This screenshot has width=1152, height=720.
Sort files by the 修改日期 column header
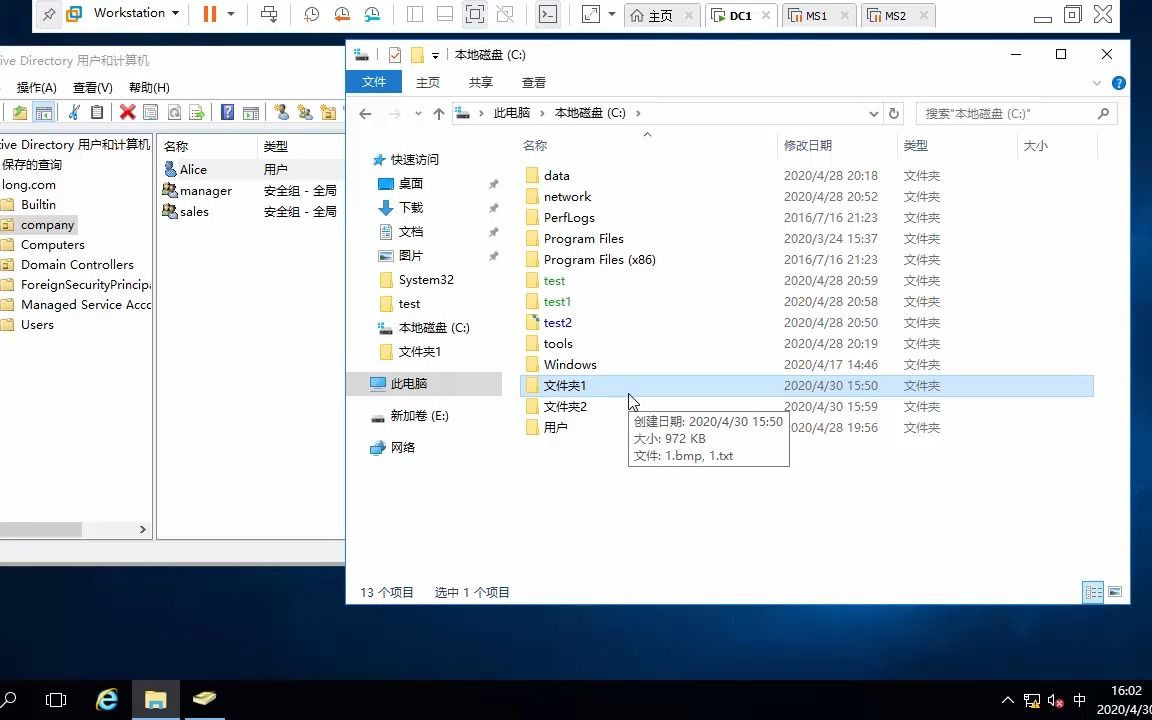point(807,145)
